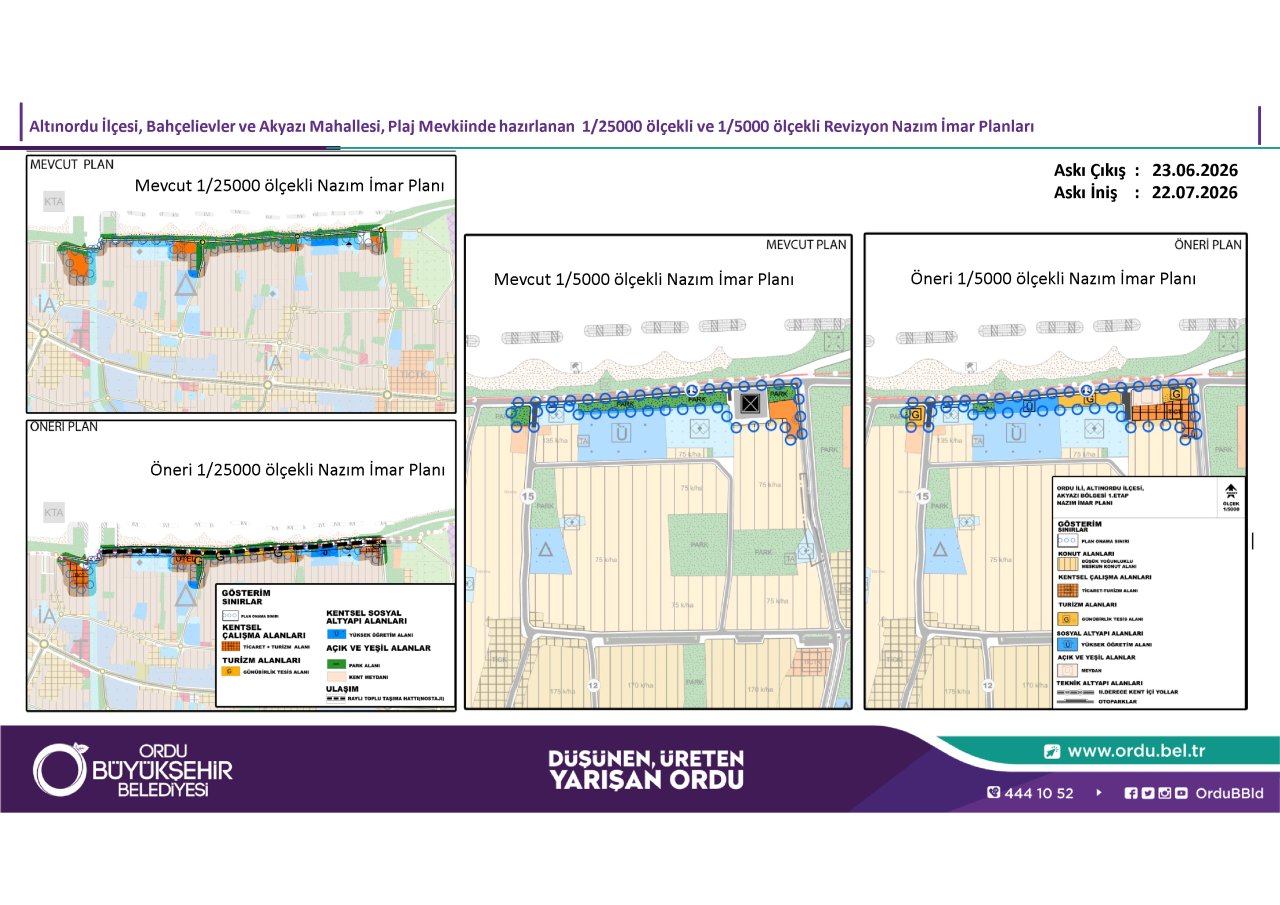Click the Askı Çıkış date 23.06.2026
Viewport: 1280px width, 905px height.
click(x=1194, y=170)
